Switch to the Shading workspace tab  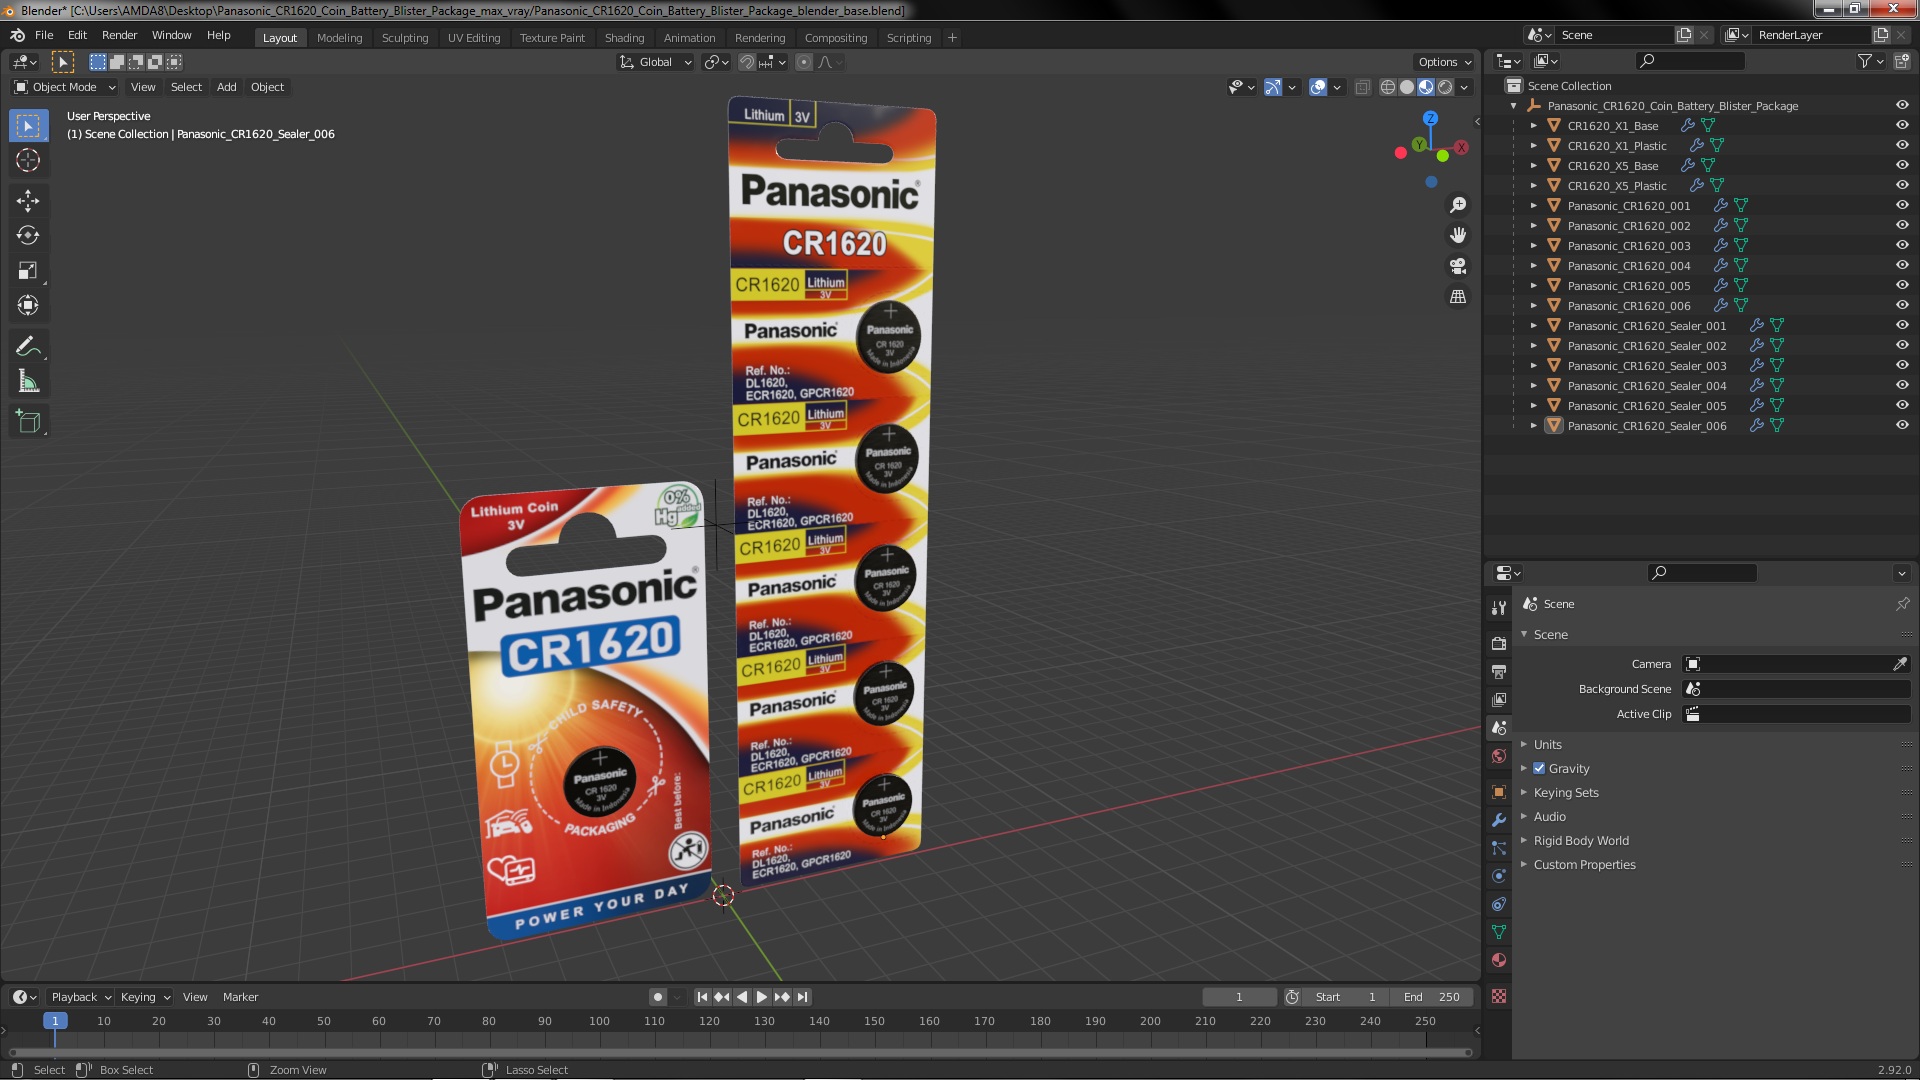(624, 38)
